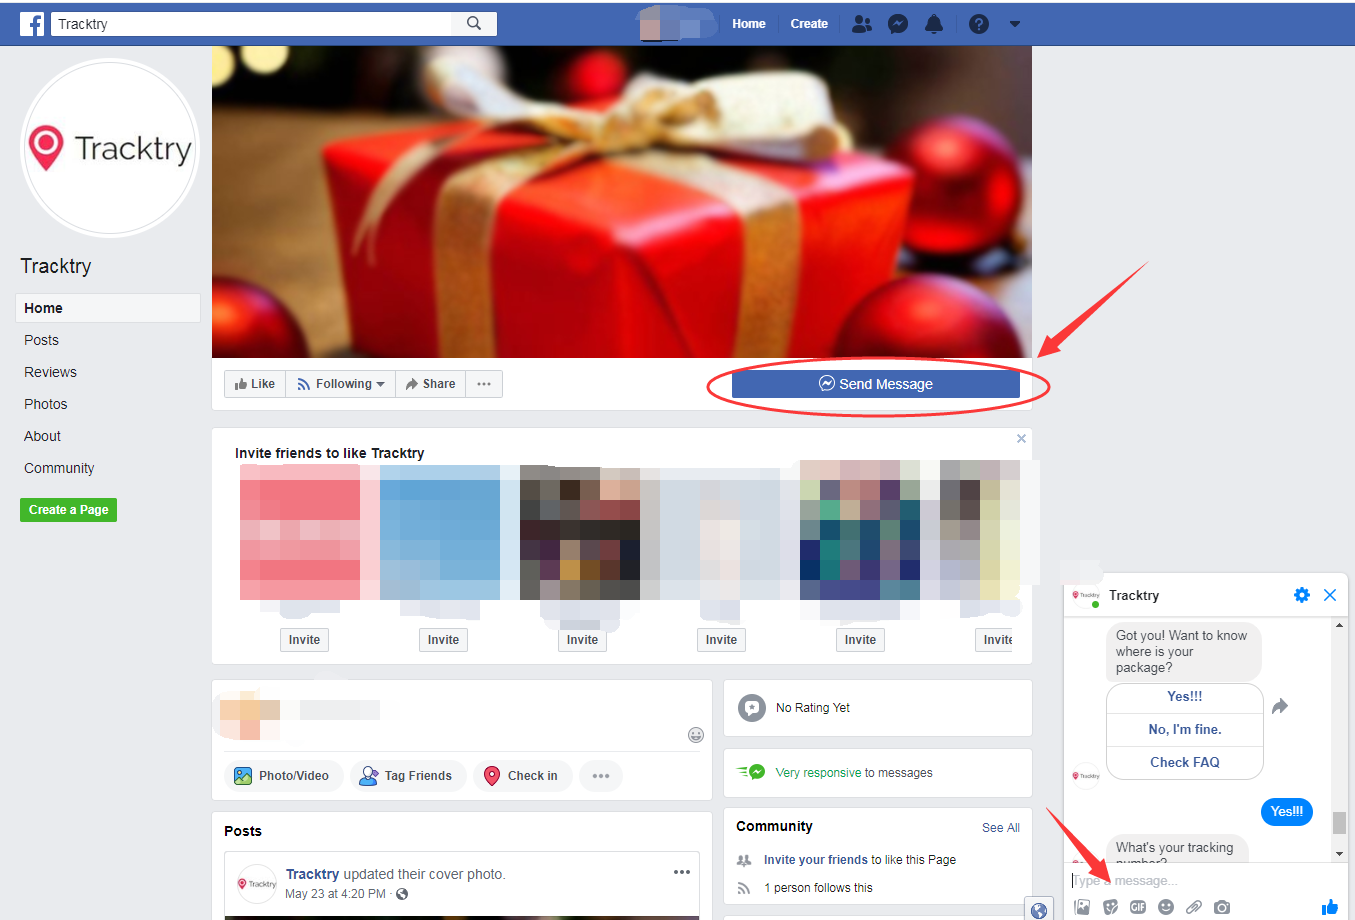Click the Like page button
Screen dimensions: 1355x920
tap(255, 384)
